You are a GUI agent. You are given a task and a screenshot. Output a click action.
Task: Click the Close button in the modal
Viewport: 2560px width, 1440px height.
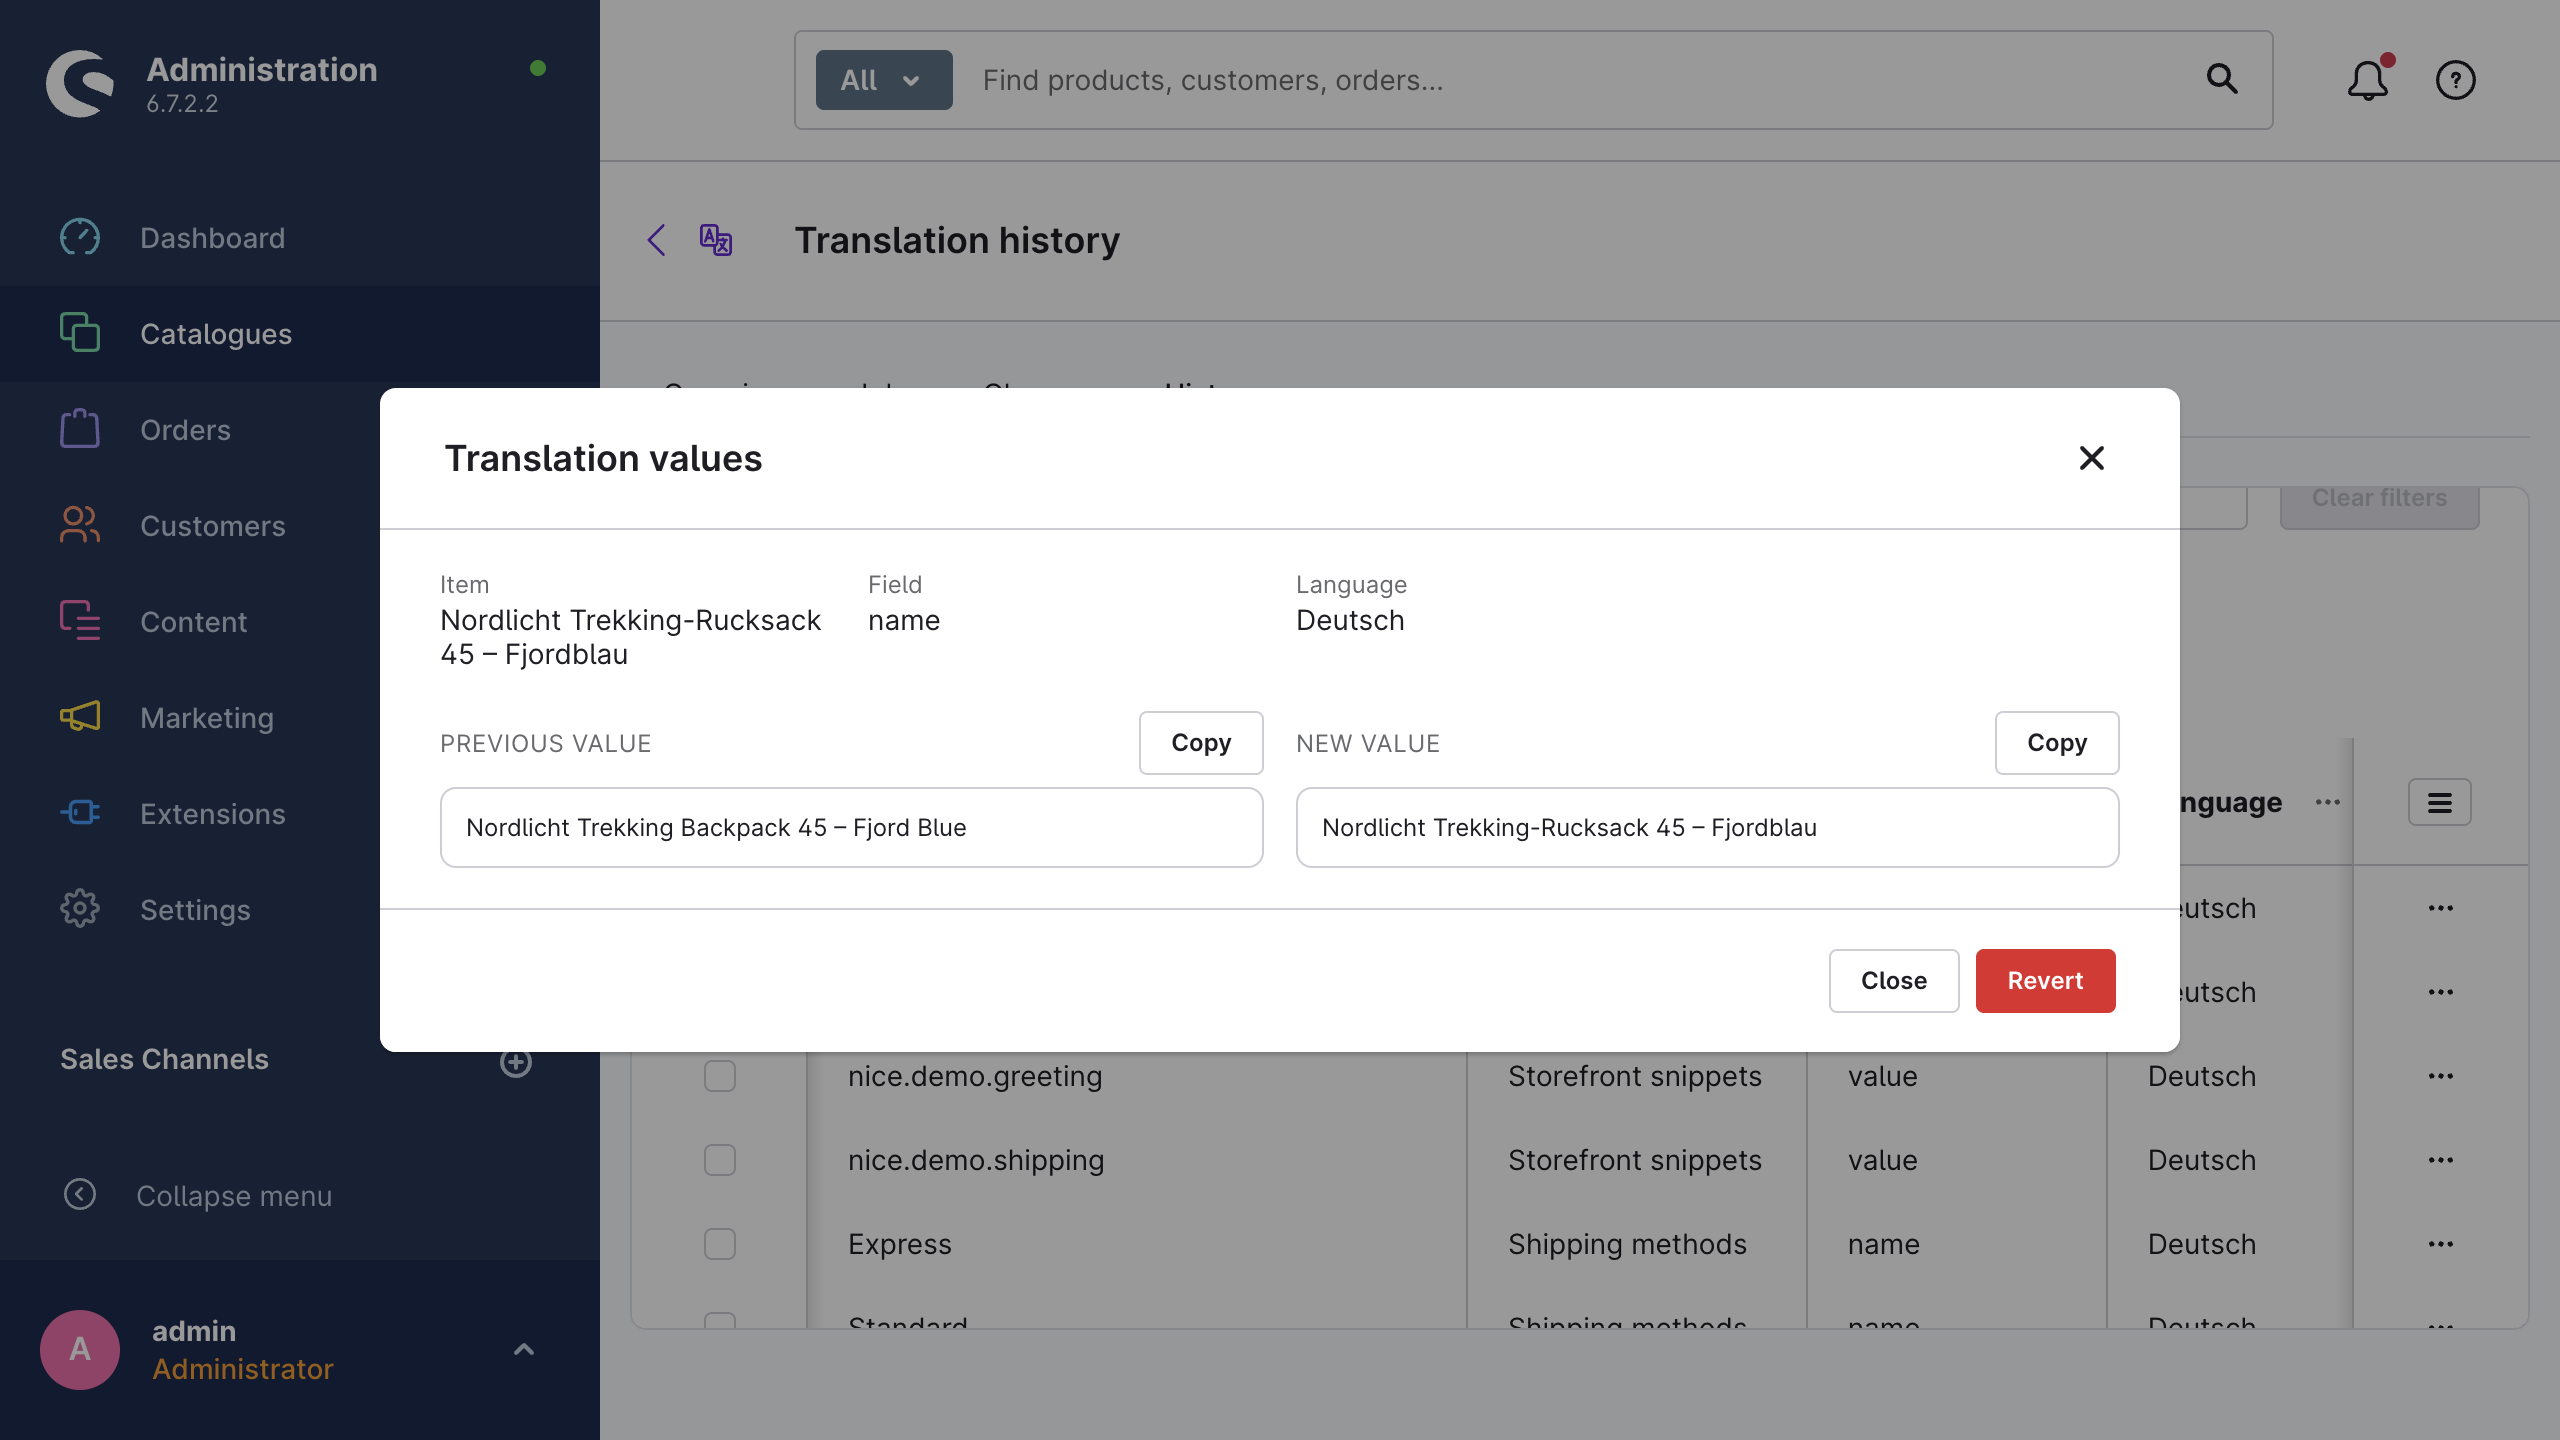coord(1894,981)
